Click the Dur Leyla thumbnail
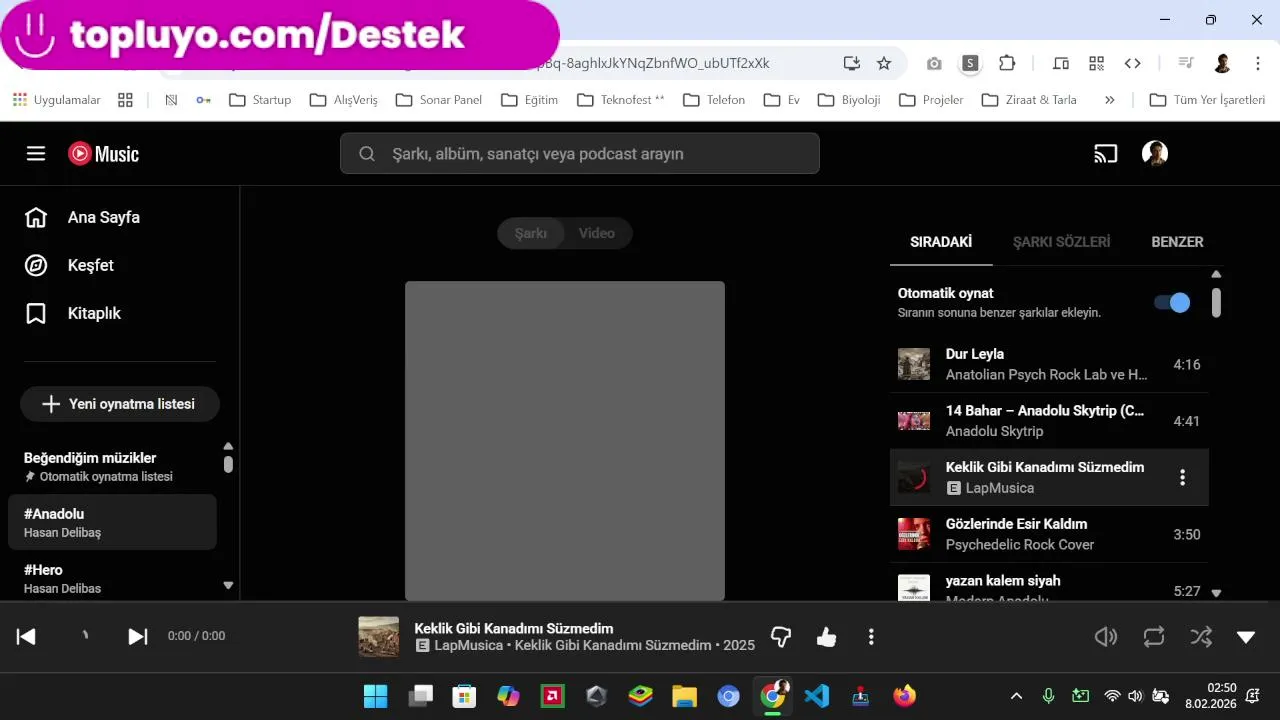The width and height of the screenshot is (1280, 720). pos(914,364)
